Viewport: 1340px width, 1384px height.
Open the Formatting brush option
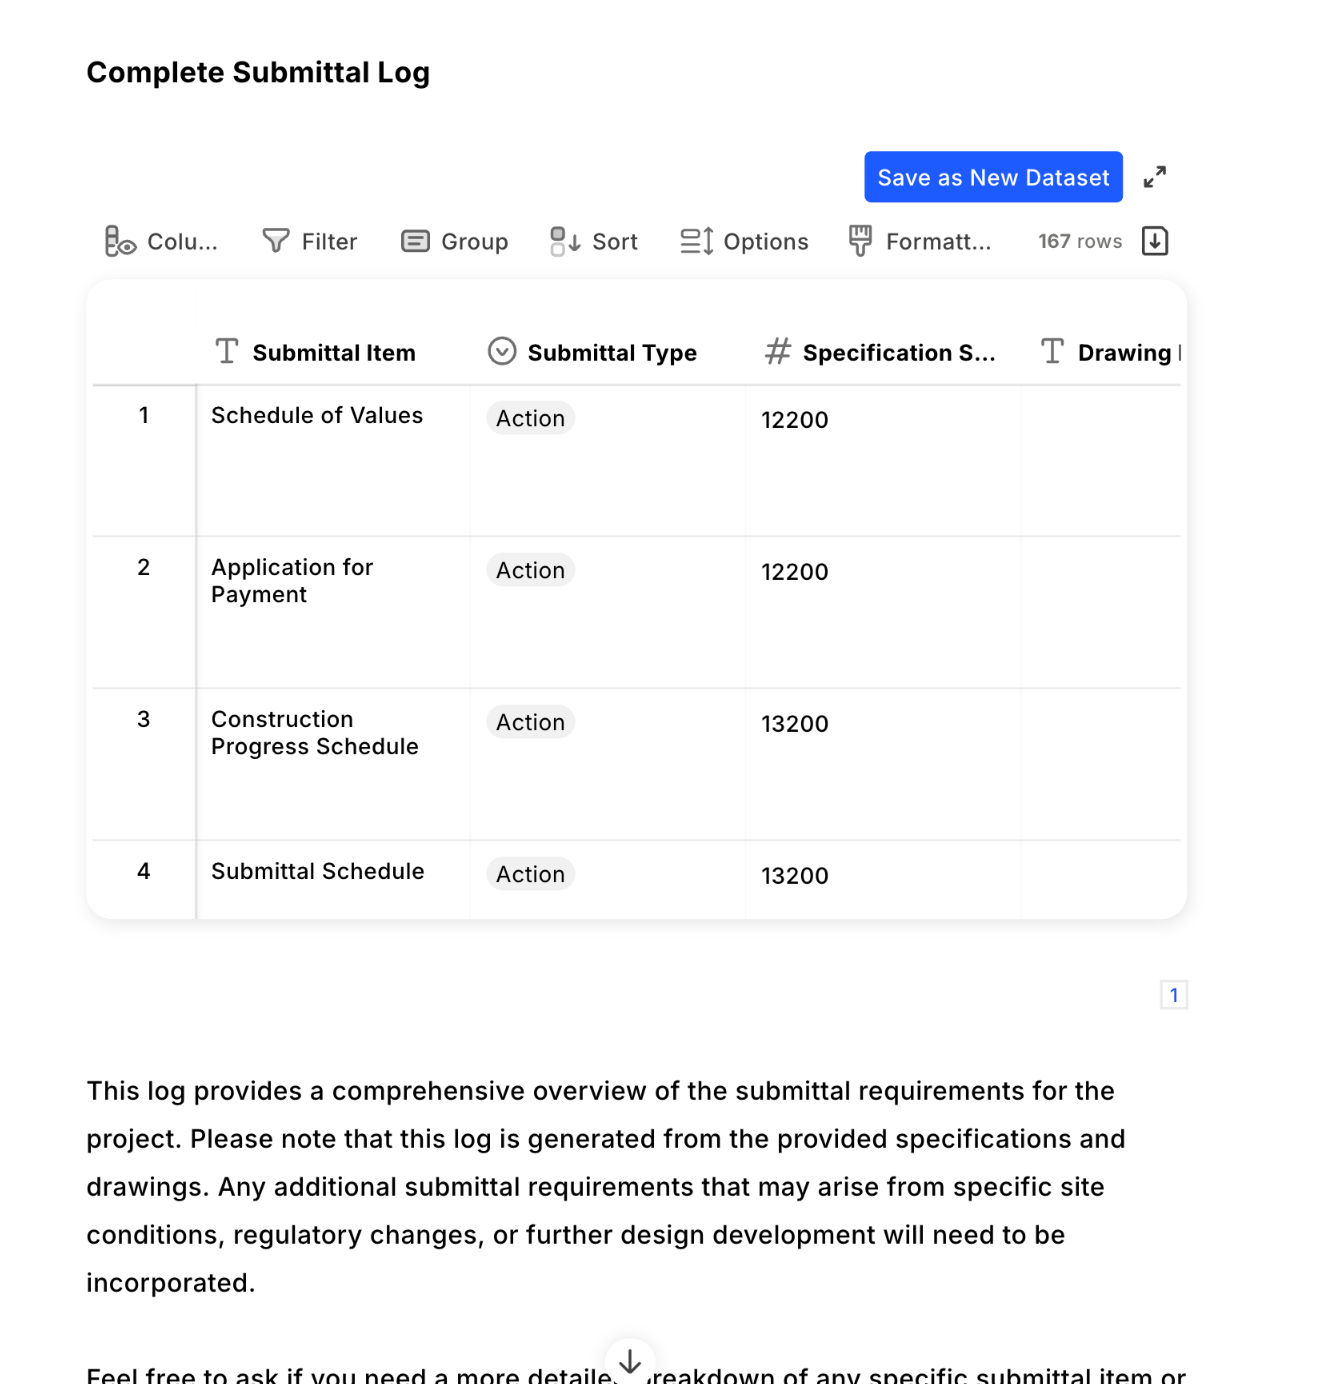(920, 241)
